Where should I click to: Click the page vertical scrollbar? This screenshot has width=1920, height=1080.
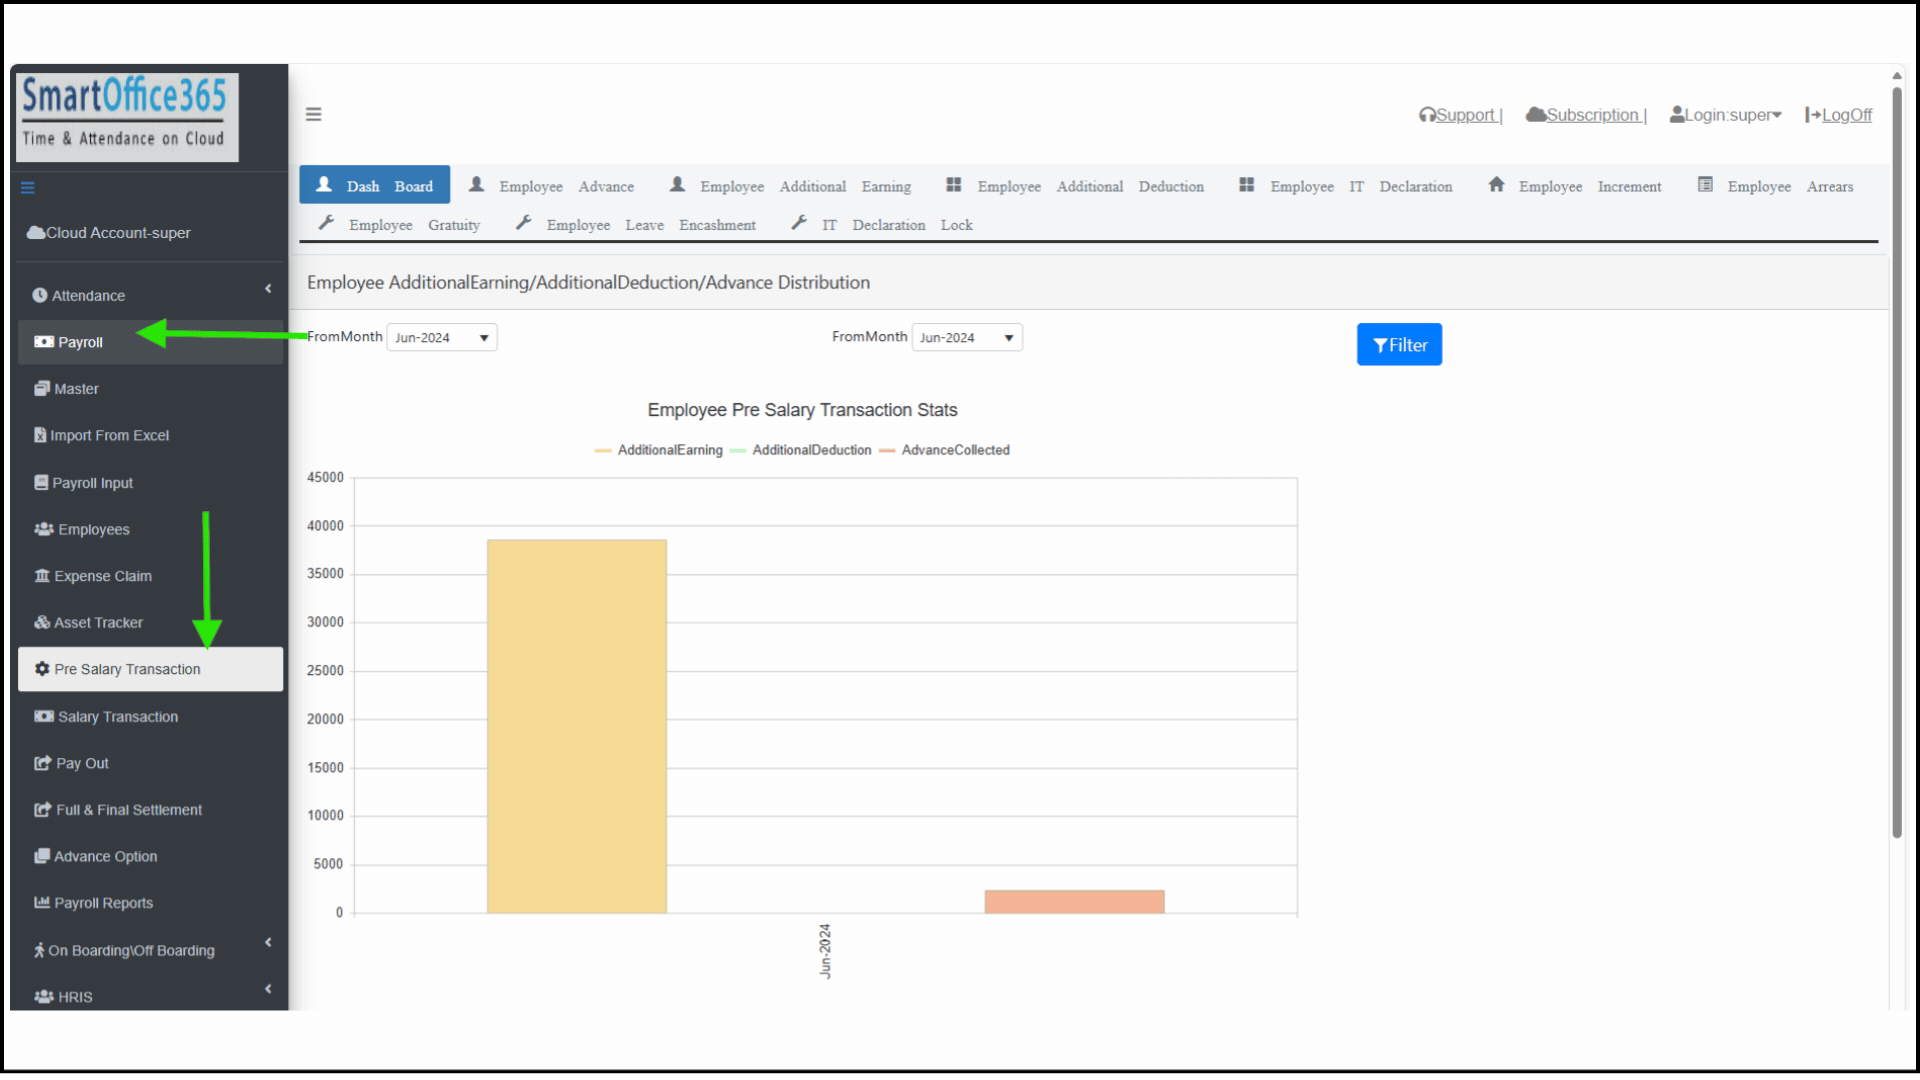1897,460
